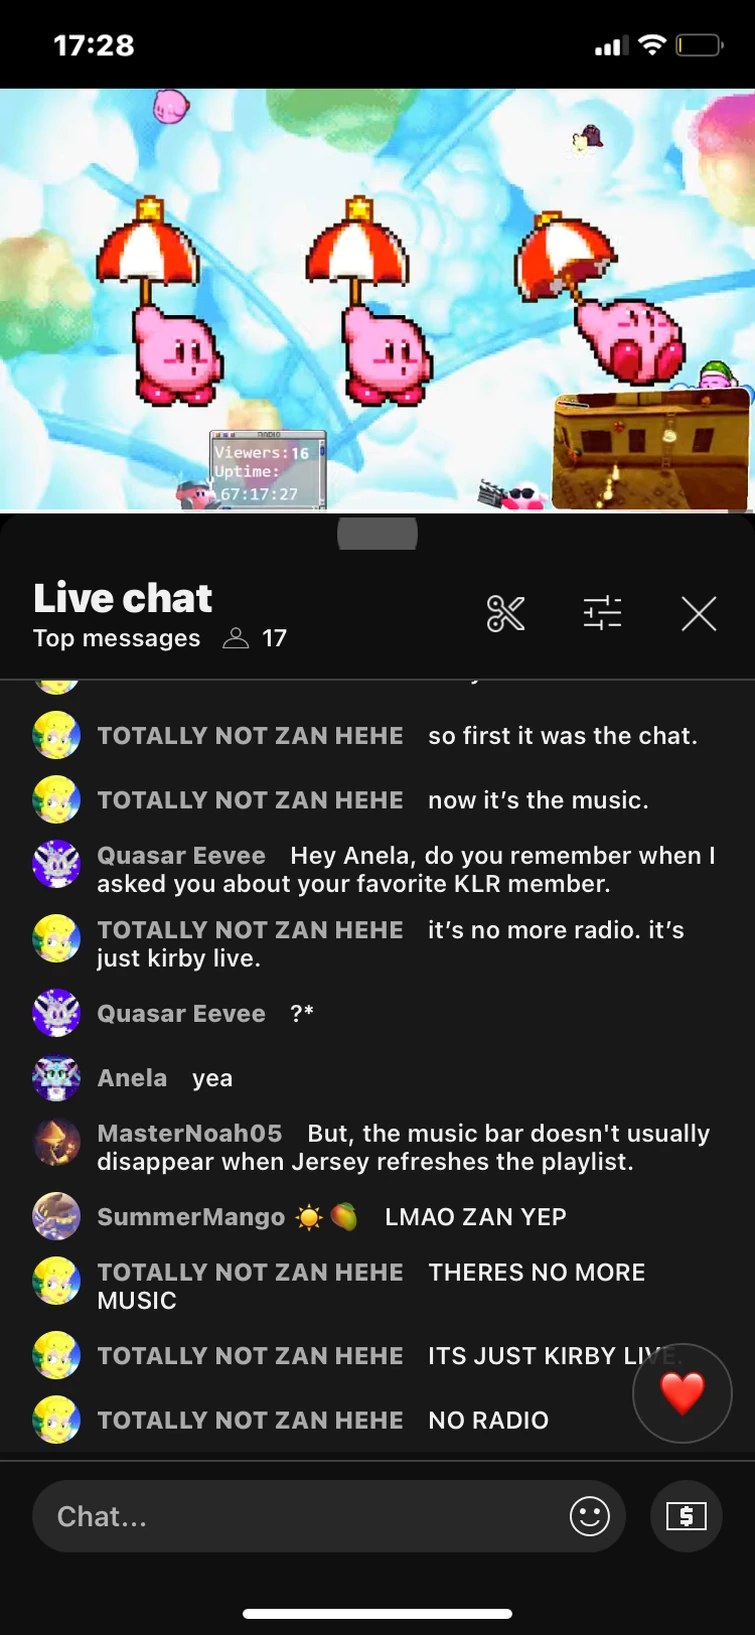755x1635 pixels.
Task: Select the username MasterNoah05
Action: 189,1133
